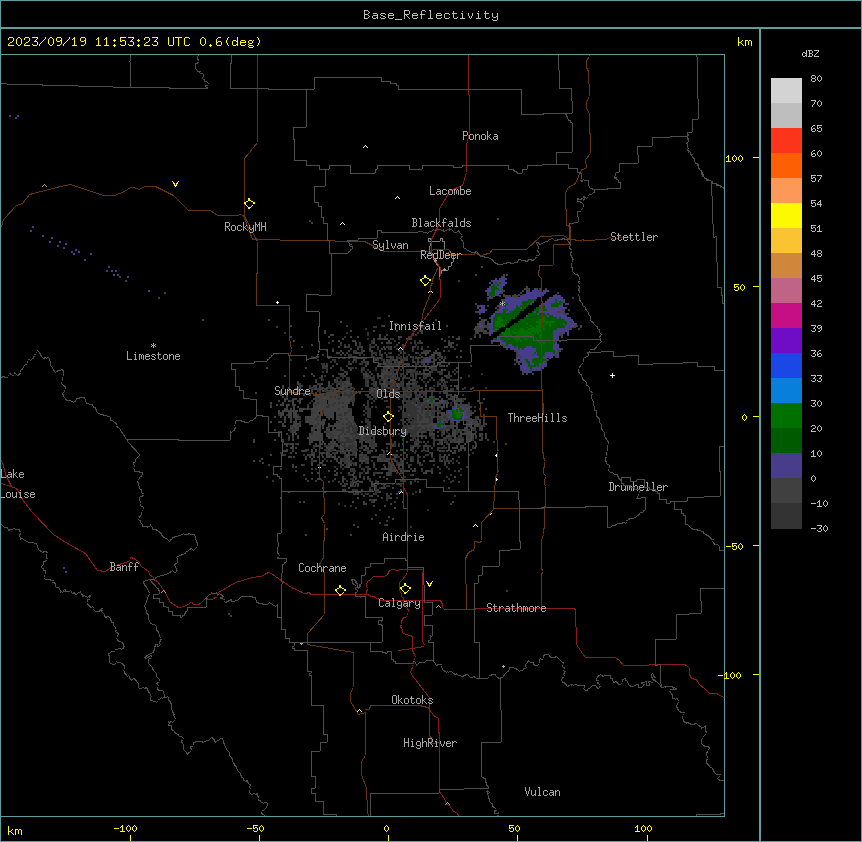Click the -50 tick on right km axis
This screenshot has height=842, width=862.
pos(734,546)
